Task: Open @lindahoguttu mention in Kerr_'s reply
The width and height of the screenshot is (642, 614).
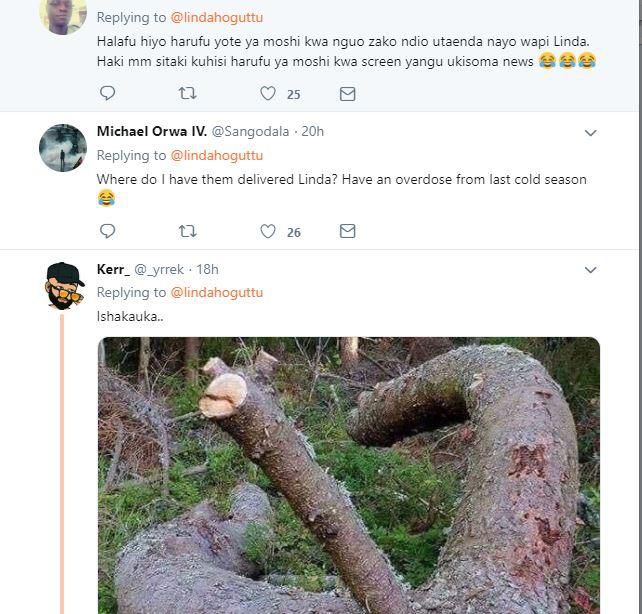Action: coord(217,292)
